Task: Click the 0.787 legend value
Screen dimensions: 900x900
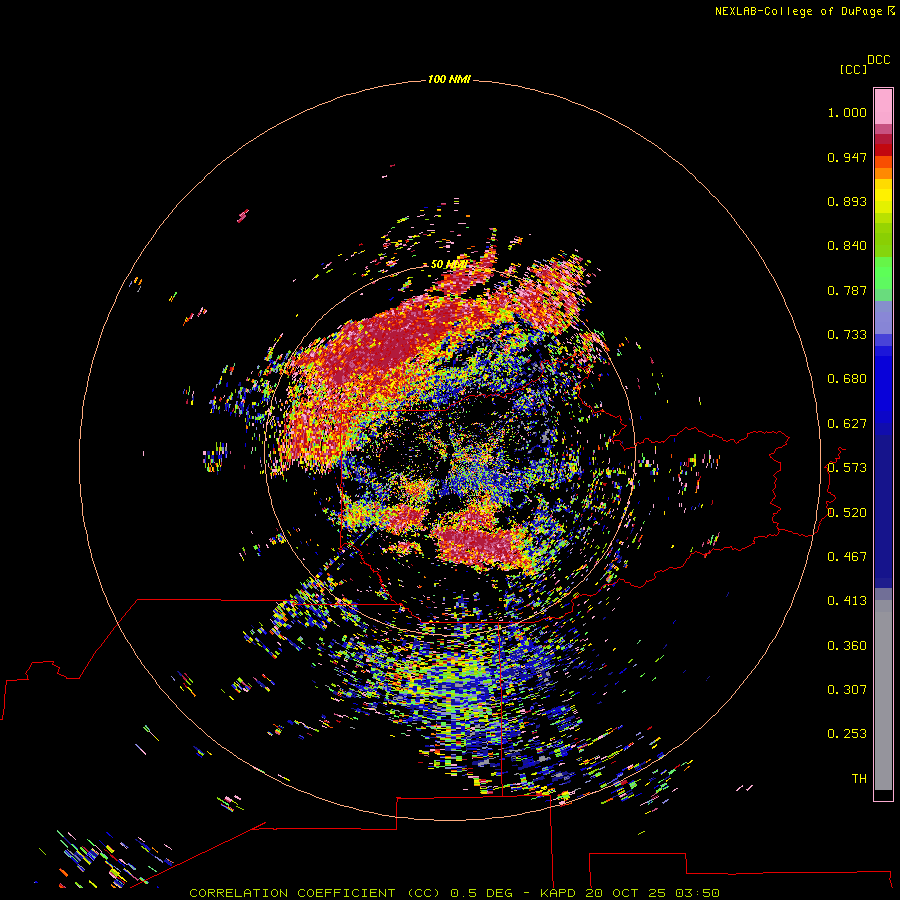Action: click(847, 290)
